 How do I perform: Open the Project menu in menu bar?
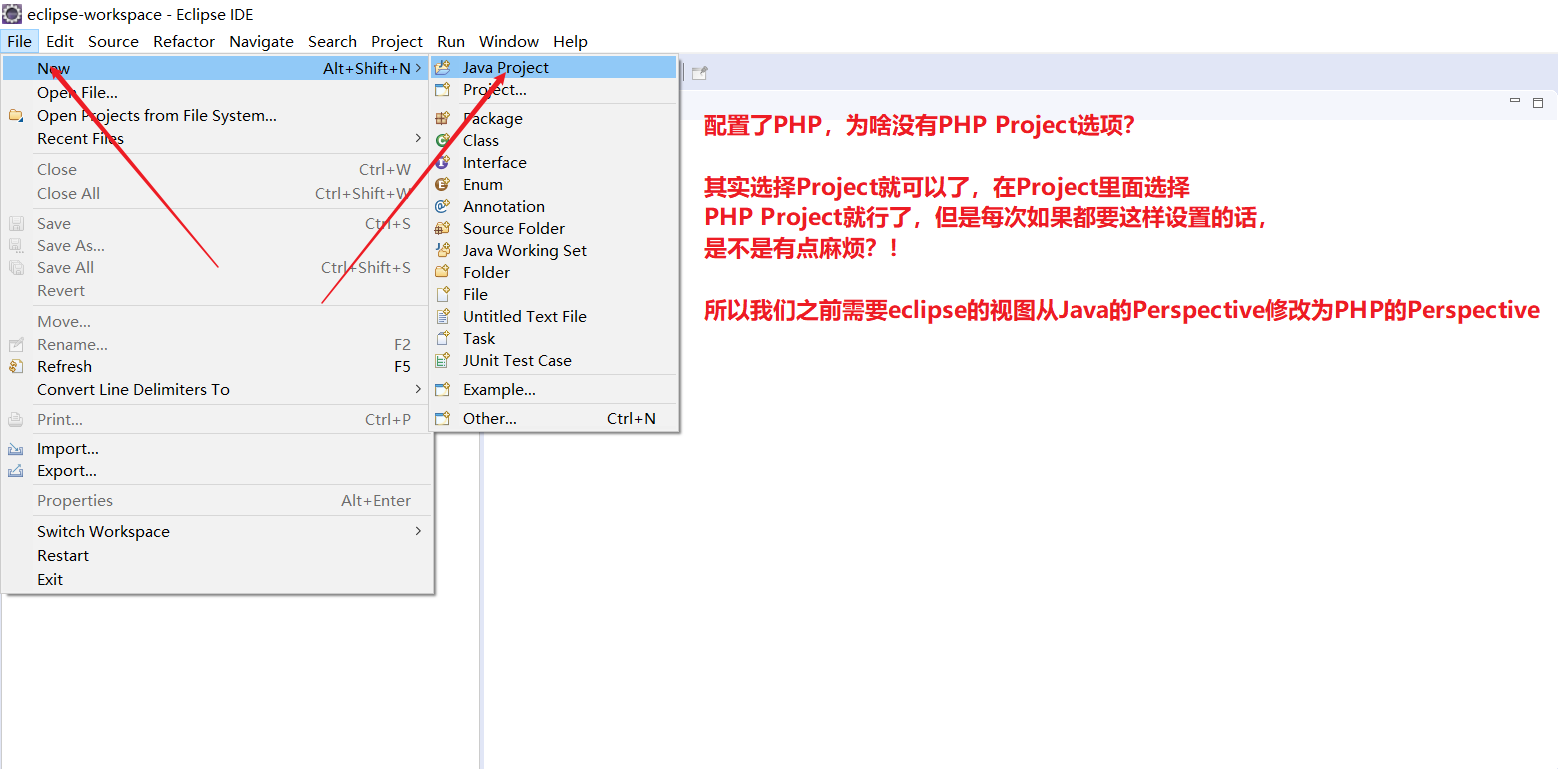click(397, 41)
